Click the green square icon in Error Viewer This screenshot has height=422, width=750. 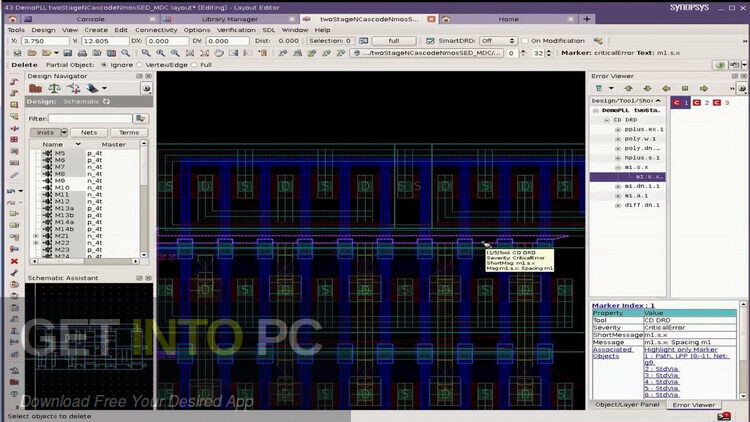tap(685, 89)
